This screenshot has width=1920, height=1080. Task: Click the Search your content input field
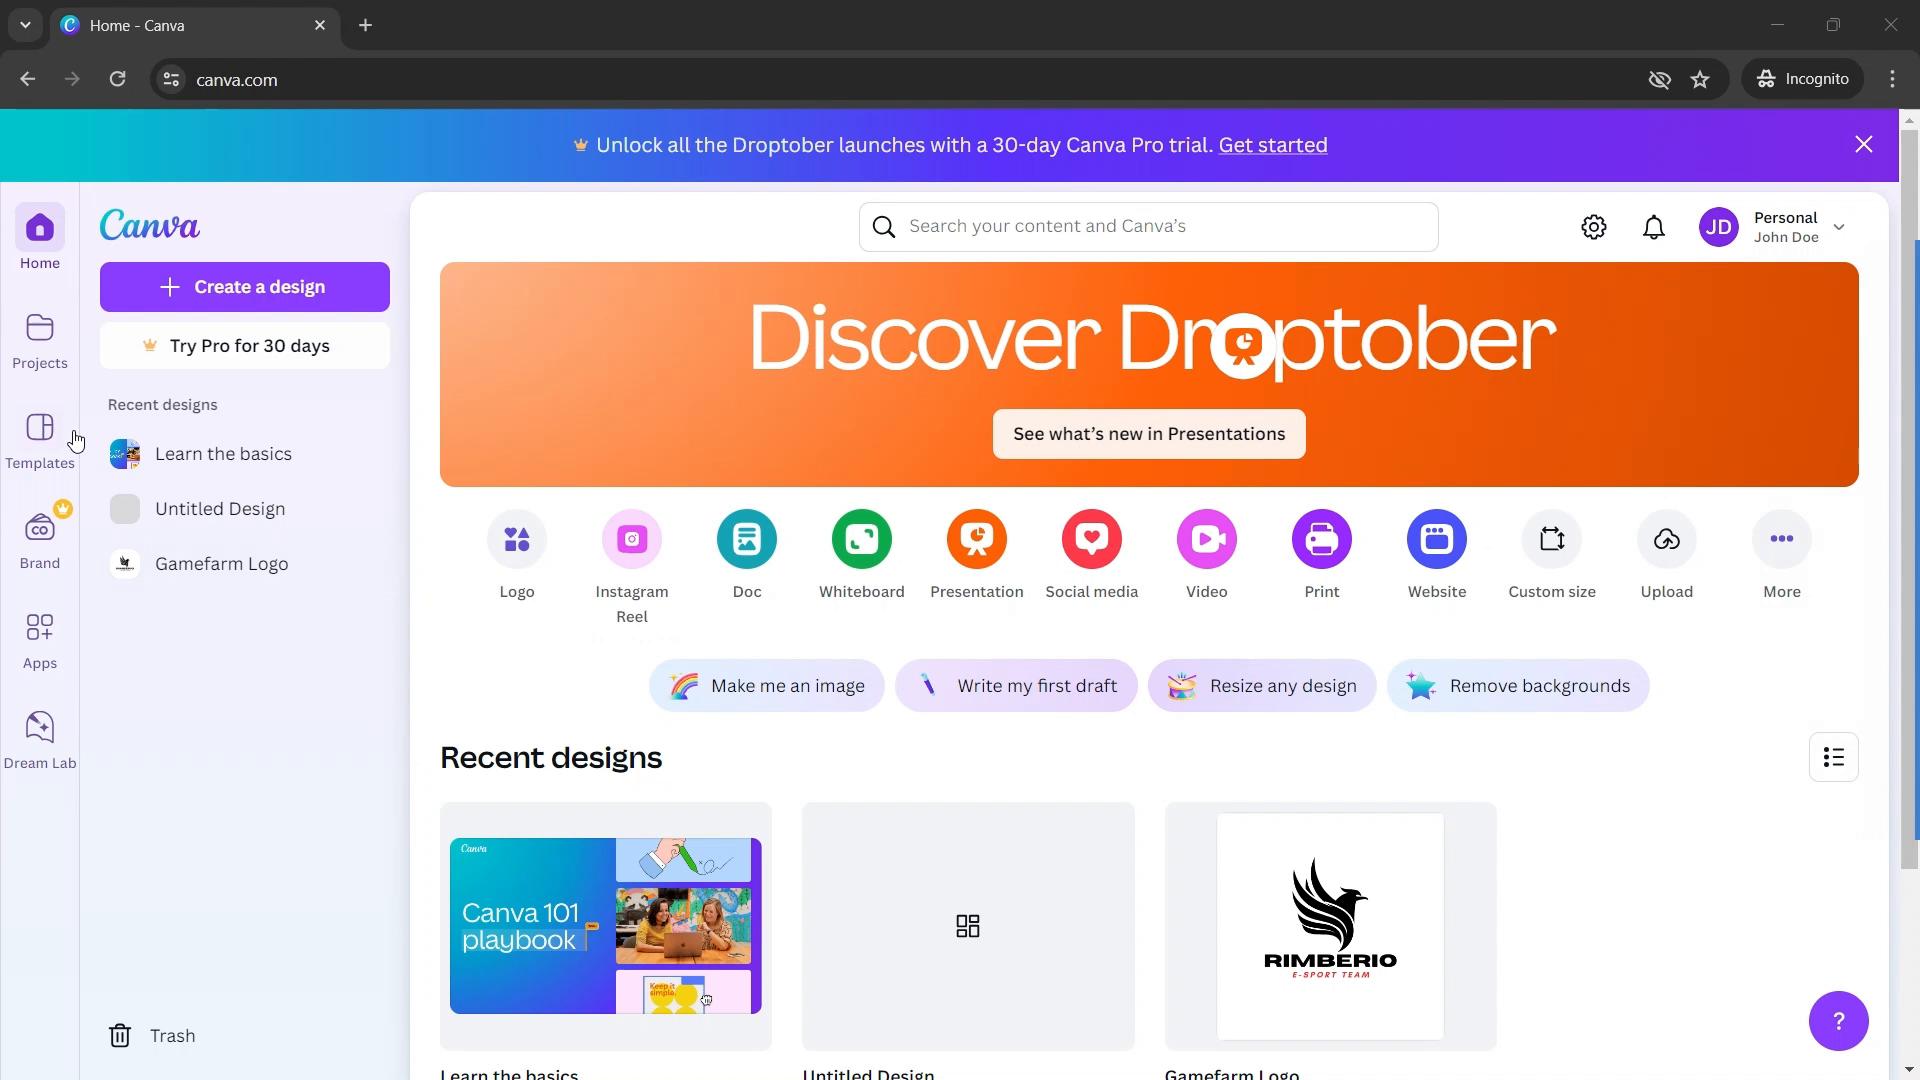pyautogui.click(x=1149, y=225)
